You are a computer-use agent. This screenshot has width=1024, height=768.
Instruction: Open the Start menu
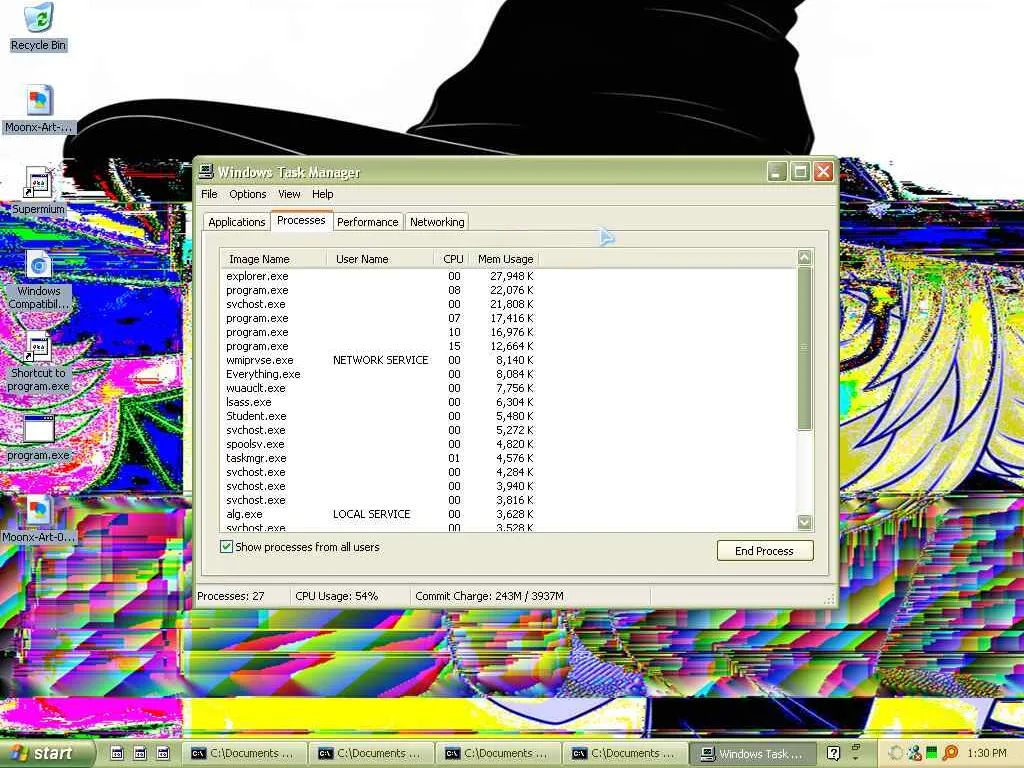click(x=45, y=753)
